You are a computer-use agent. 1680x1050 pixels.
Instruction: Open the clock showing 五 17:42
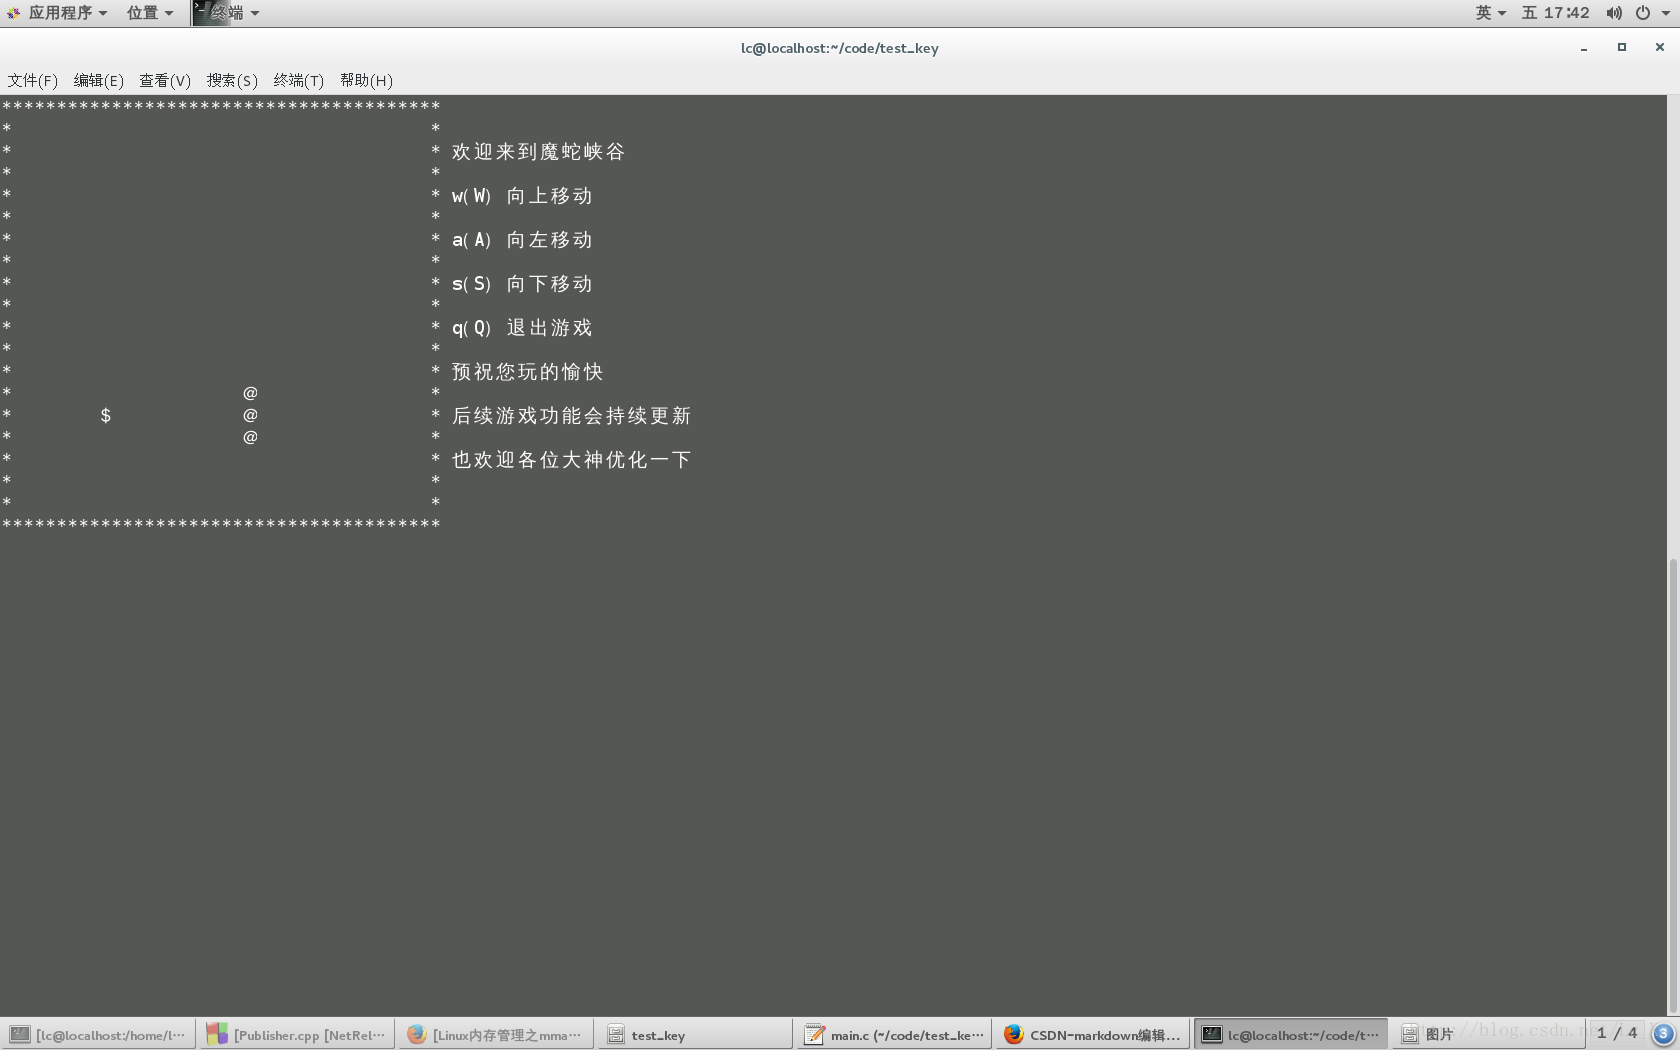point(1555,13)
